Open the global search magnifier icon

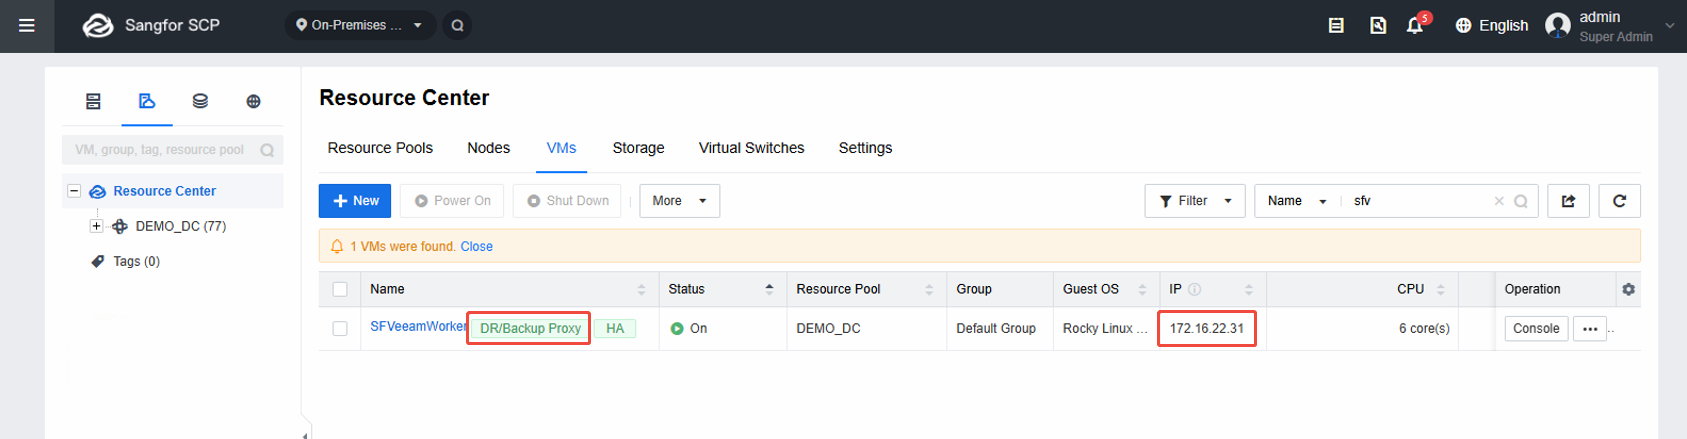457,25
